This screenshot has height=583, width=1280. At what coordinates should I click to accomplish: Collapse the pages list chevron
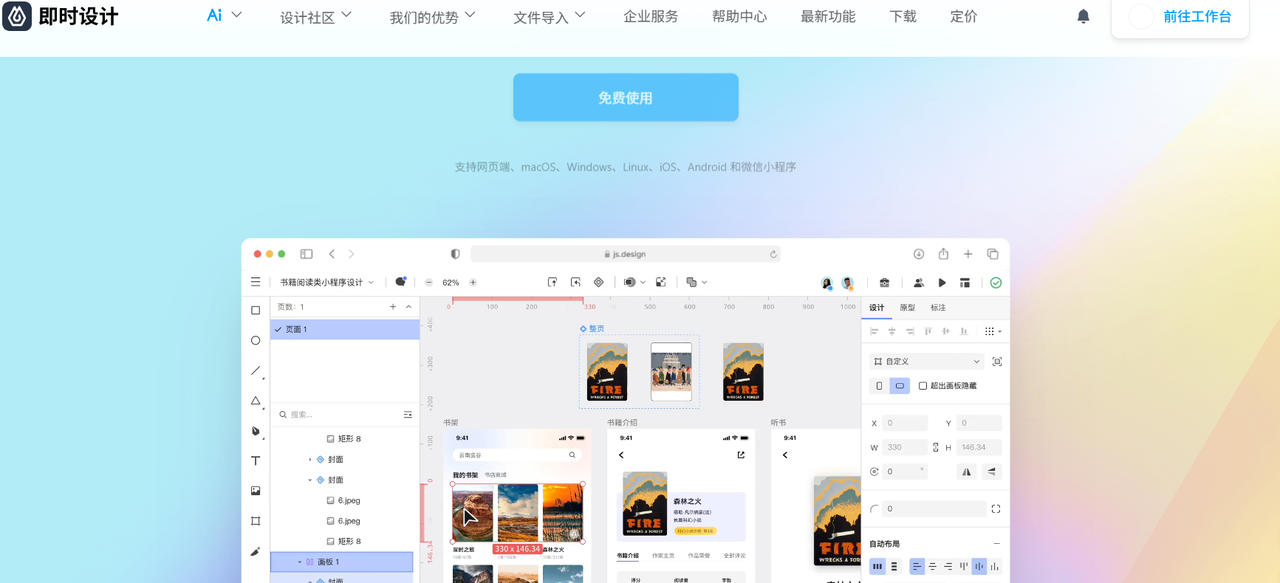[408, 307]
